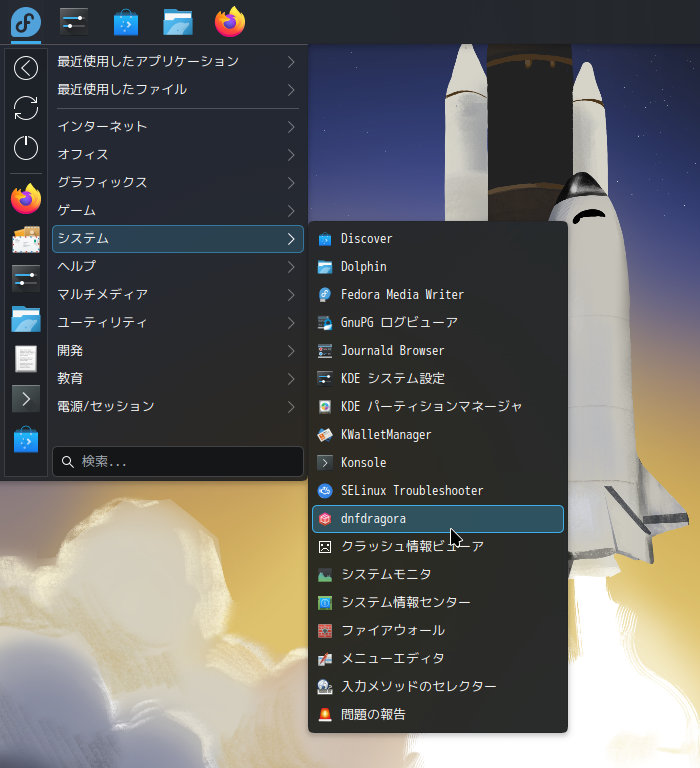Open System Settings from the top panel
The height and width of the screenshot is (768, 700).
click(x=73, y=22)
